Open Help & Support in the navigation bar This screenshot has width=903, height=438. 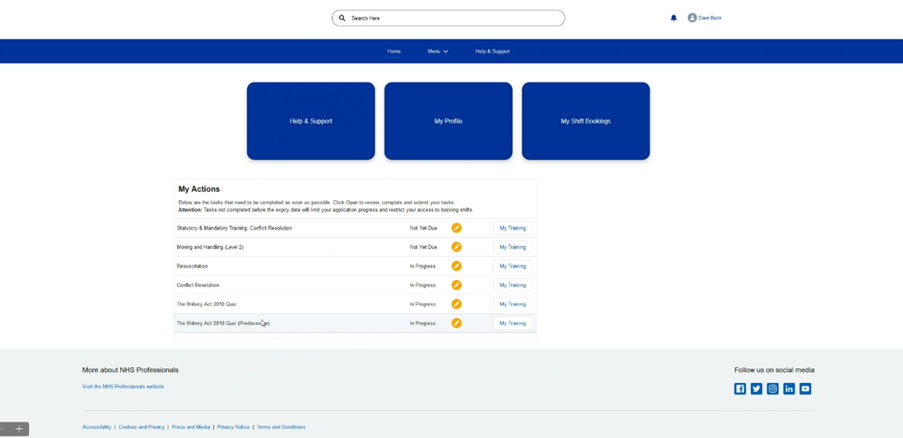point(492,51)
